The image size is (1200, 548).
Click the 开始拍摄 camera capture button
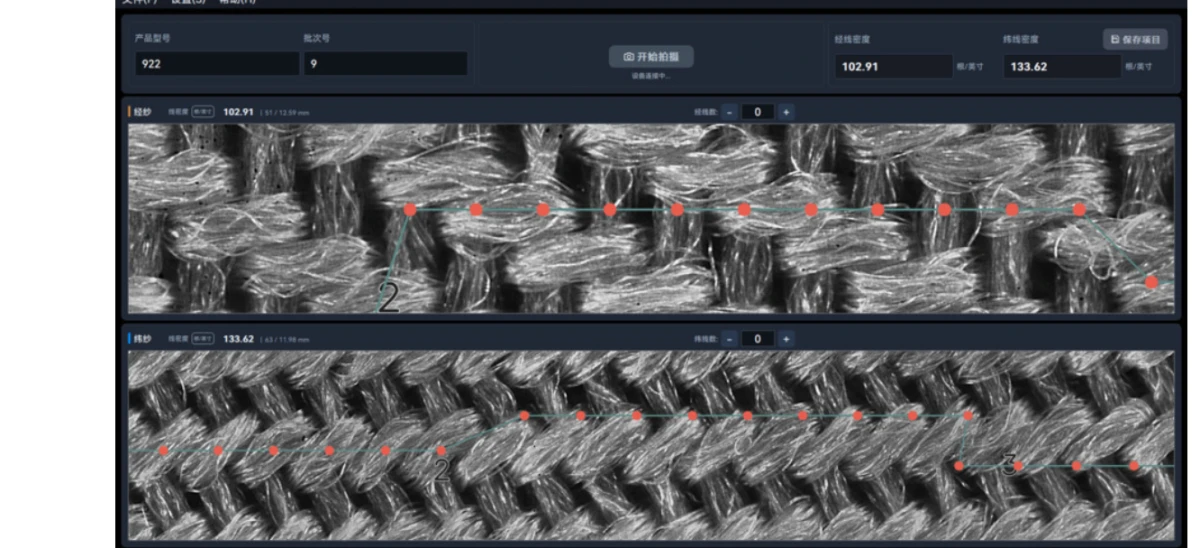(651, 57)
